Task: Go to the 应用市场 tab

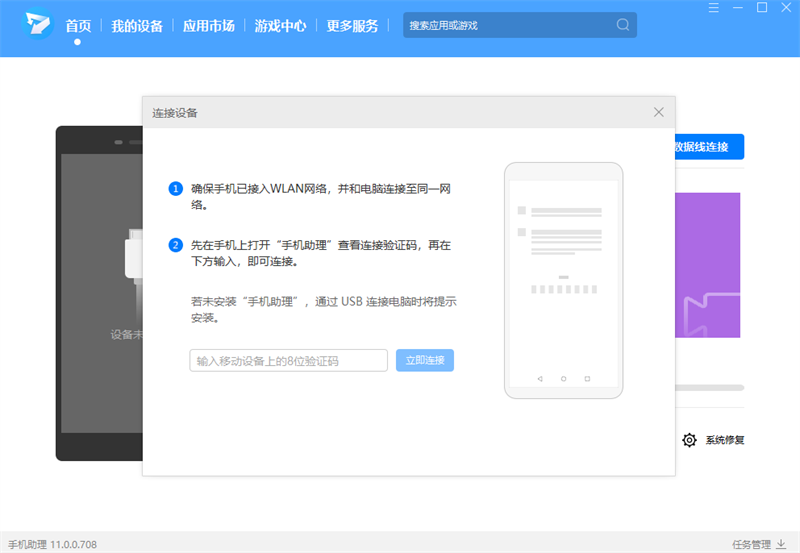Action: coord(209,26)
